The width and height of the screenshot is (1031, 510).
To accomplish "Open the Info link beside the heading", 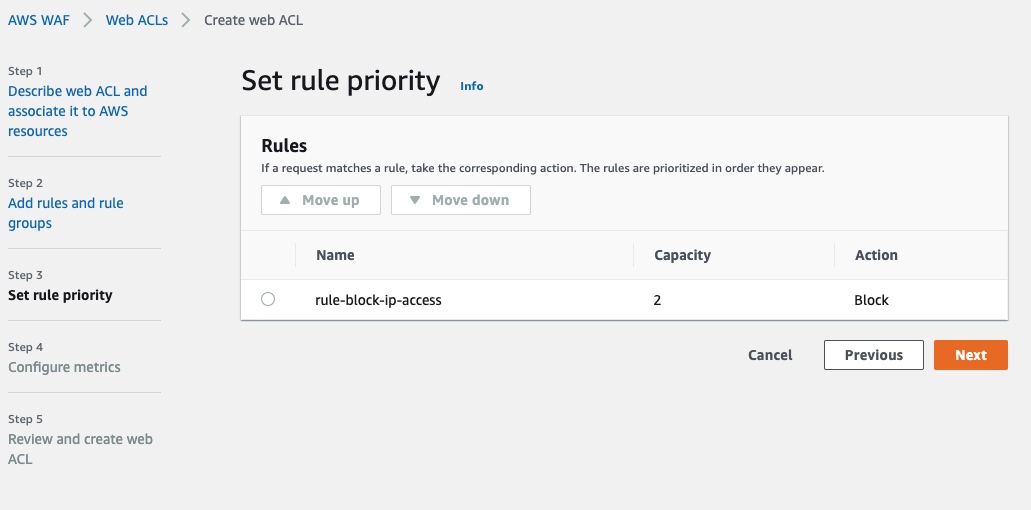I will tap(472, 86).
